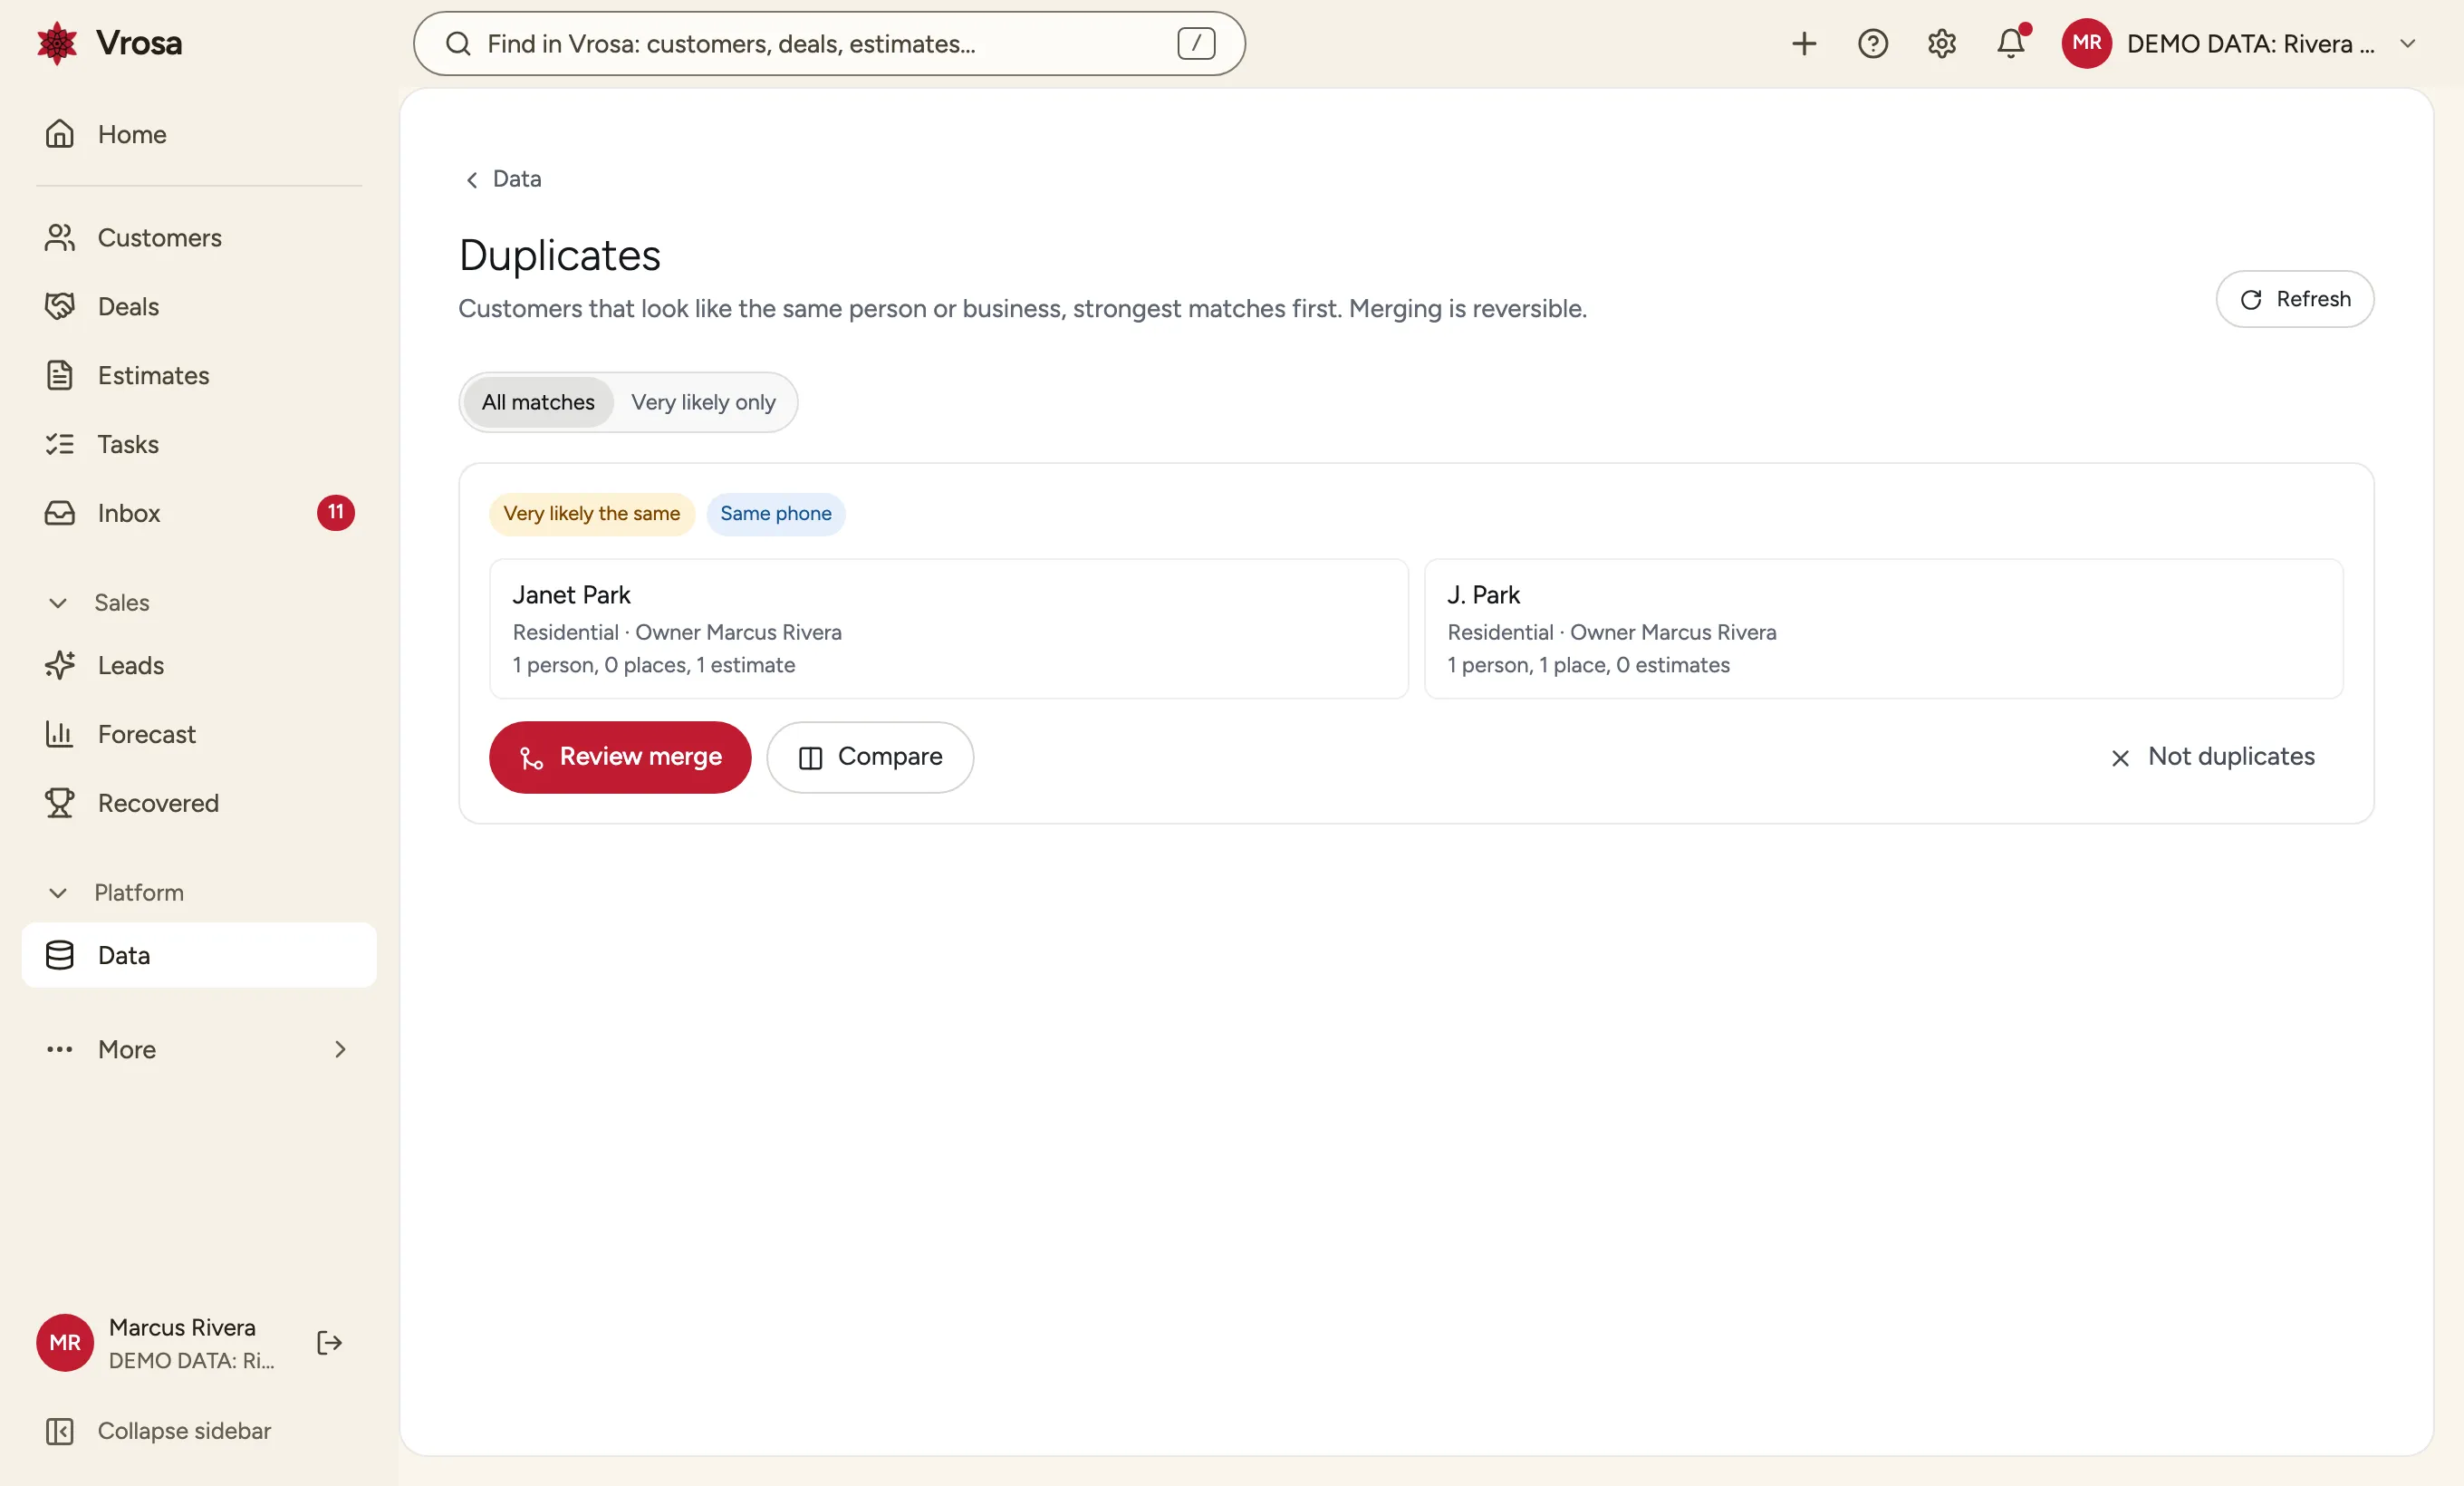Open the Forecast page
2464x1486 pixels.
click(x=199, y=735)
